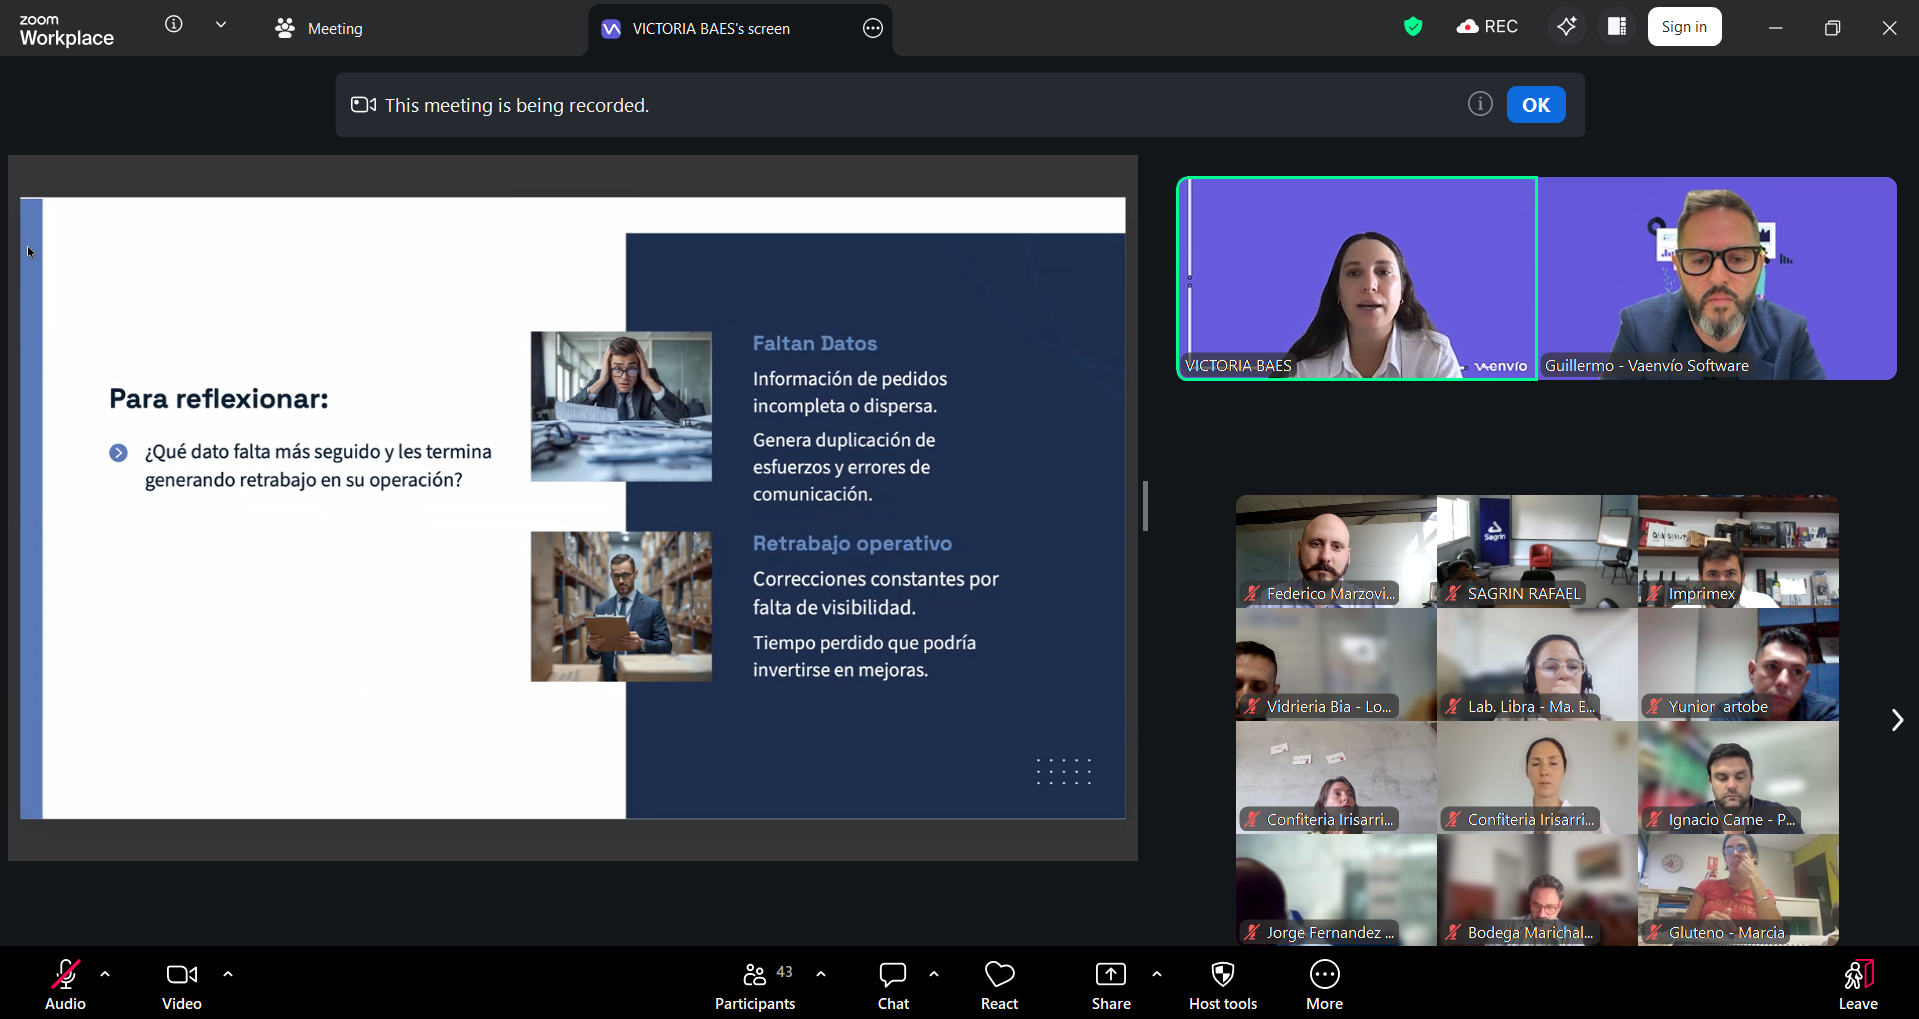The height and width of the screenshot is (1019, 1919).
Task: Expand the Share options caret
Action: [x=1157, y=974]
